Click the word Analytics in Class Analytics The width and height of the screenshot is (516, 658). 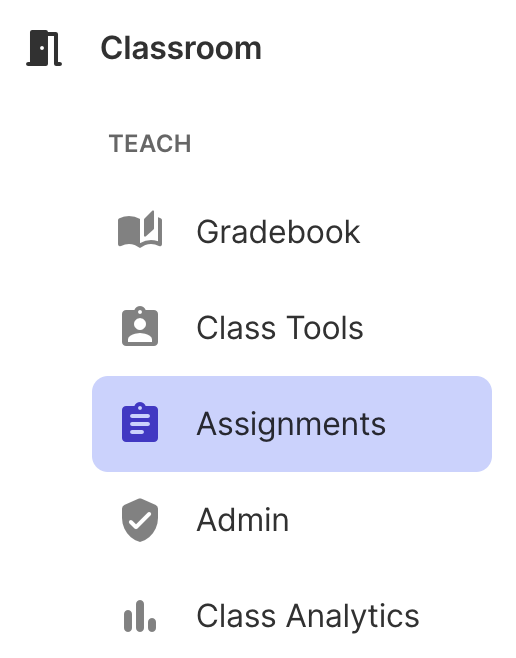pyautogui.click(x=353, y=616)
